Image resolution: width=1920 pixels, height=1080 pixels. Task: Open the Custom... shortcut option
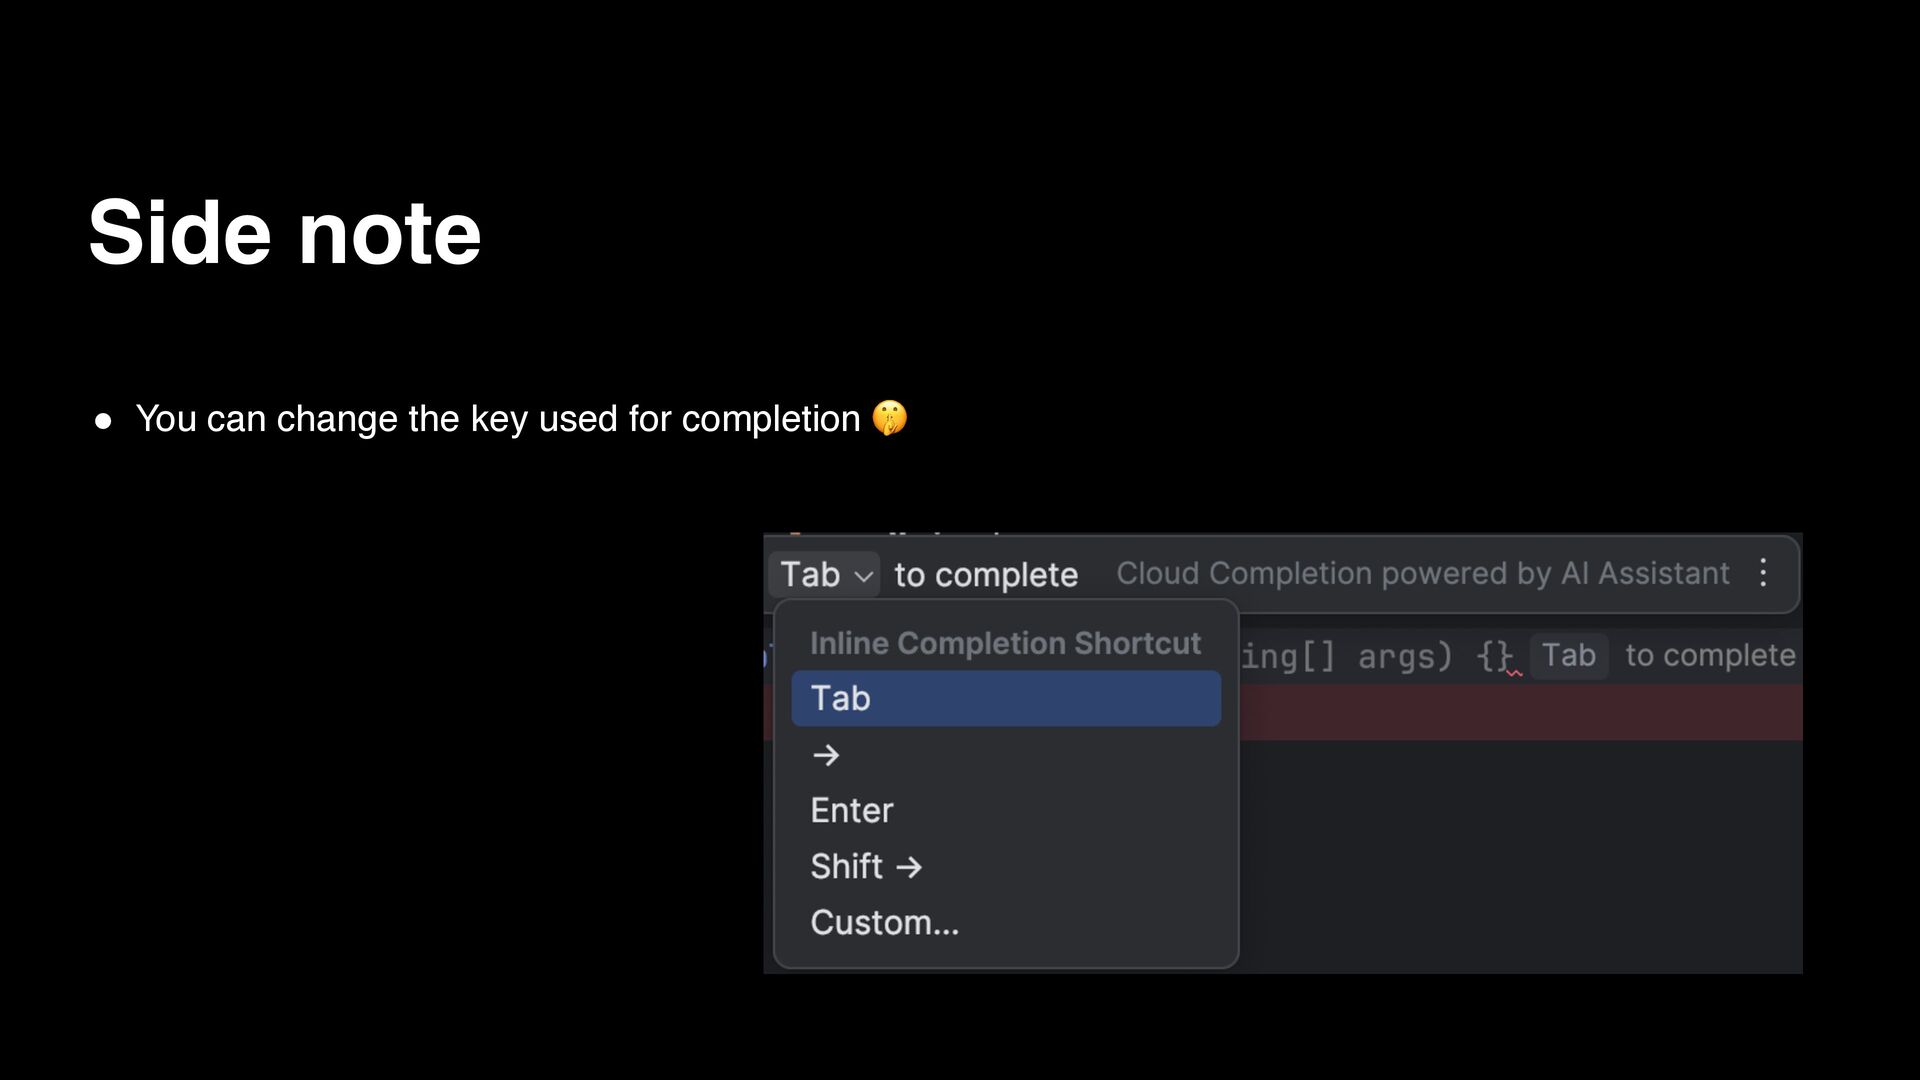pyautogui.click(x=884, y=922)
